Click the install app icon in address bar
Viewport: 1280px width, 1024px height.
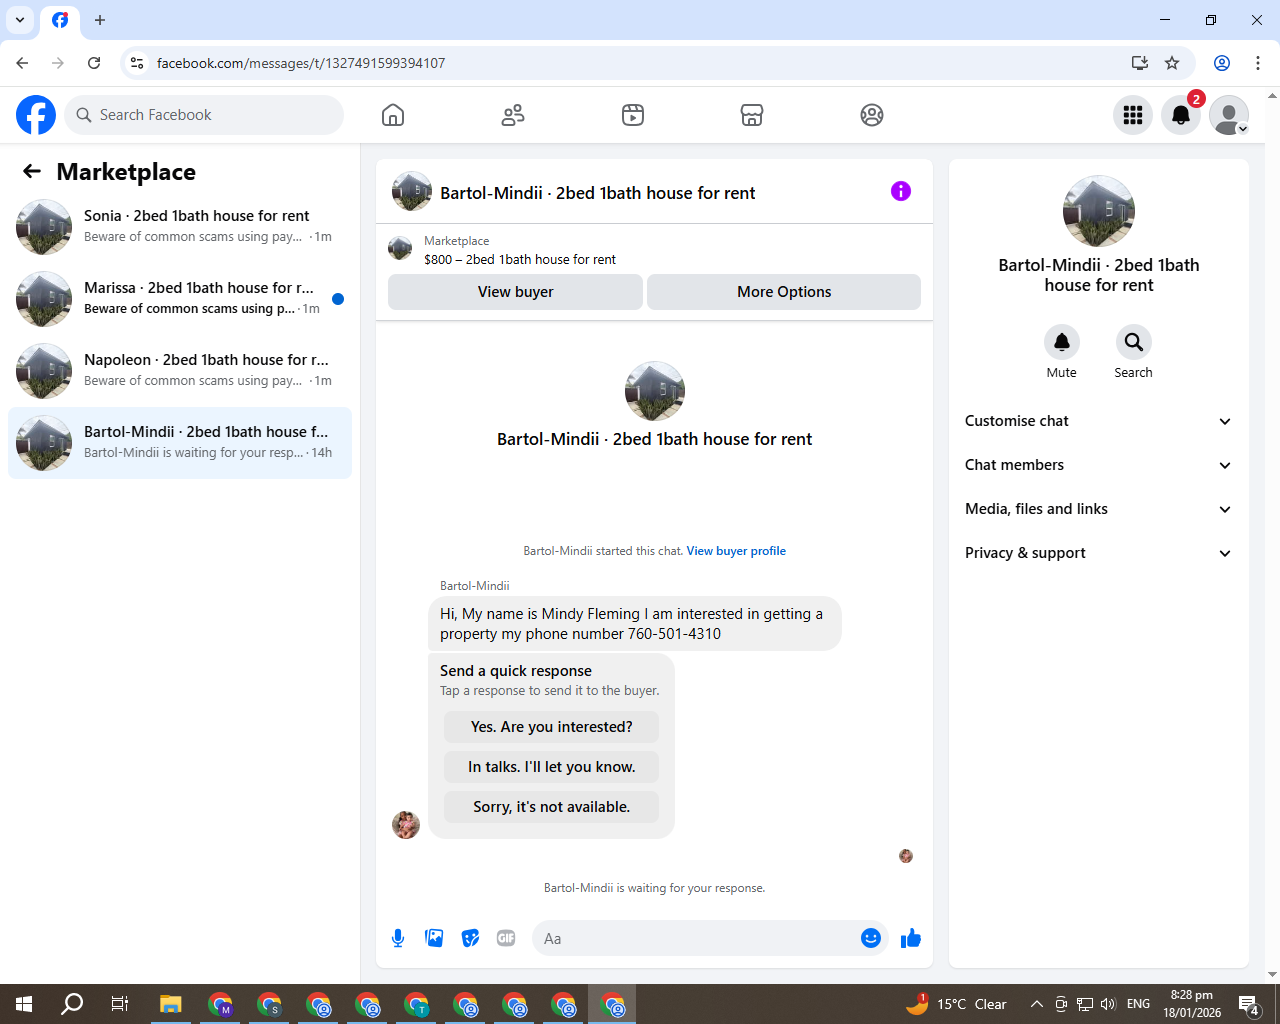(1139, 63)
